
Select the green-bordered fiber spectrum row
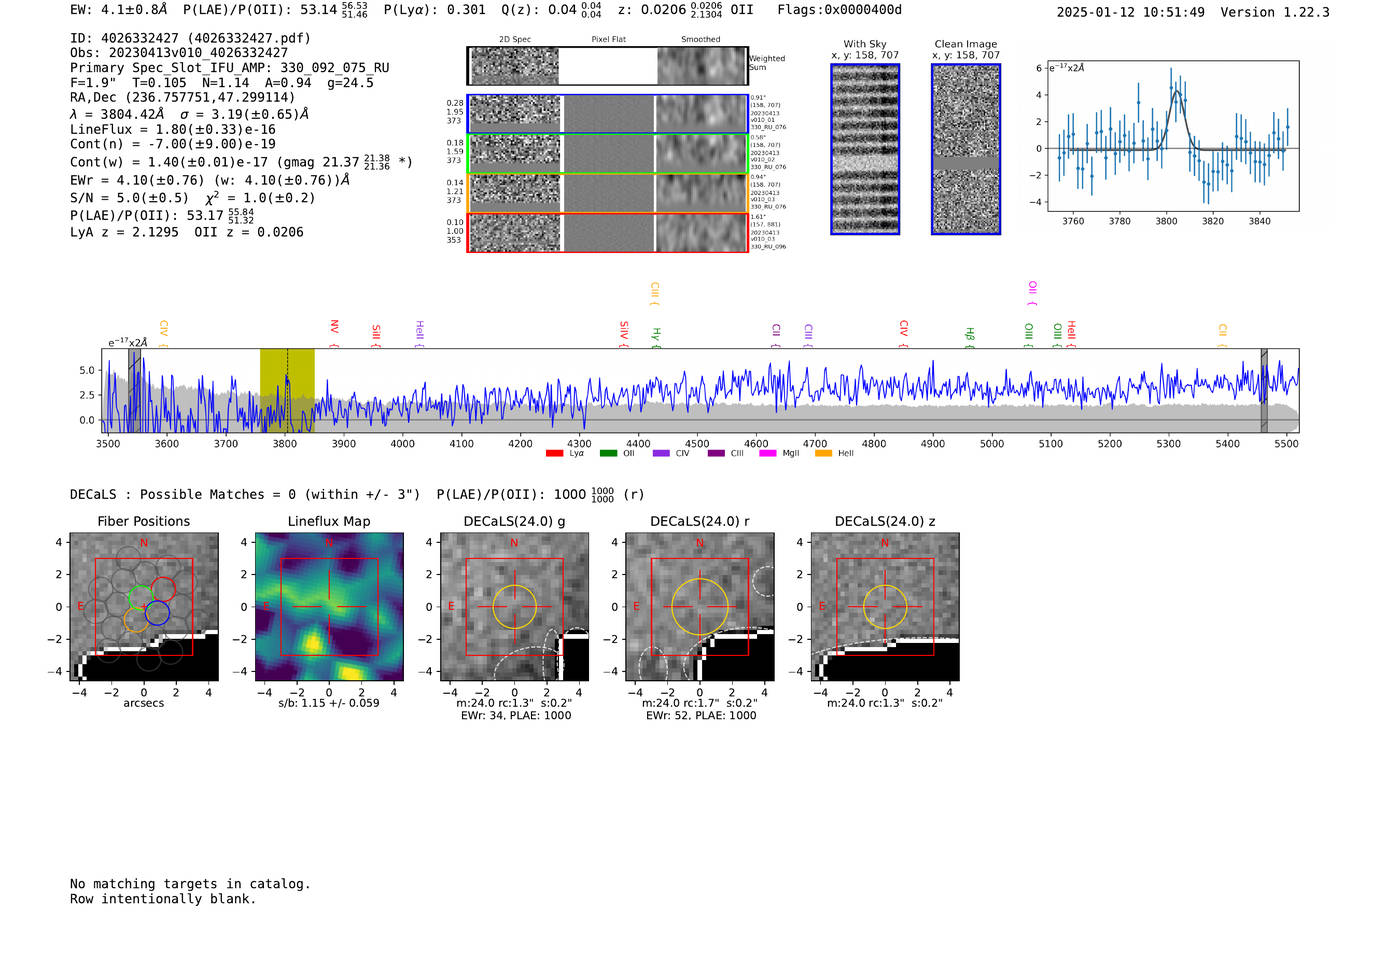[607, 154]
